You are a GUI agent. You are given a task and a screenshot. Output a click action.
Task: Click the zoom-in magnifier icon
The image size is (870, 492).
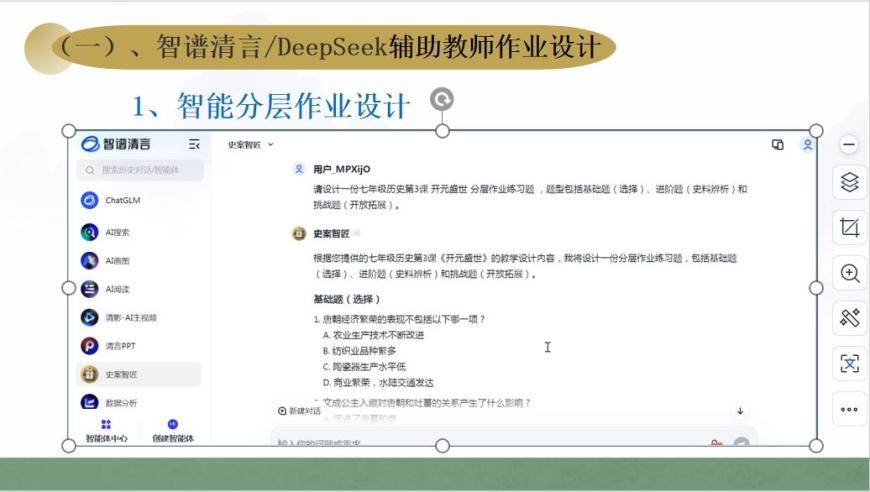(849, 273)
